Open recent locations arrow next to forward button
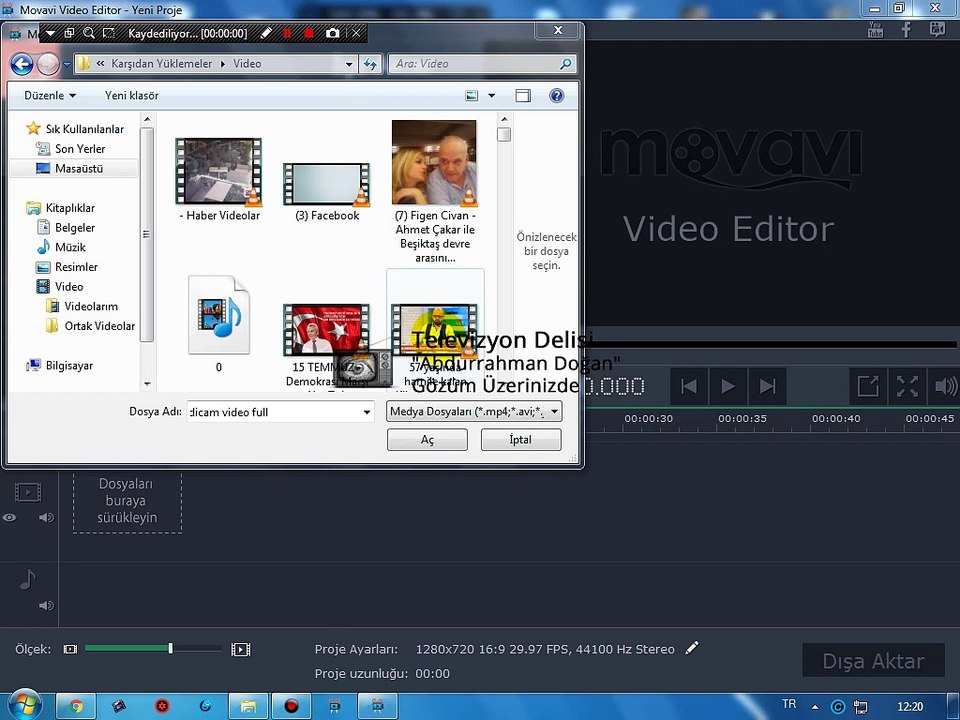The image size is (960, 720). (x=67, y=64)
